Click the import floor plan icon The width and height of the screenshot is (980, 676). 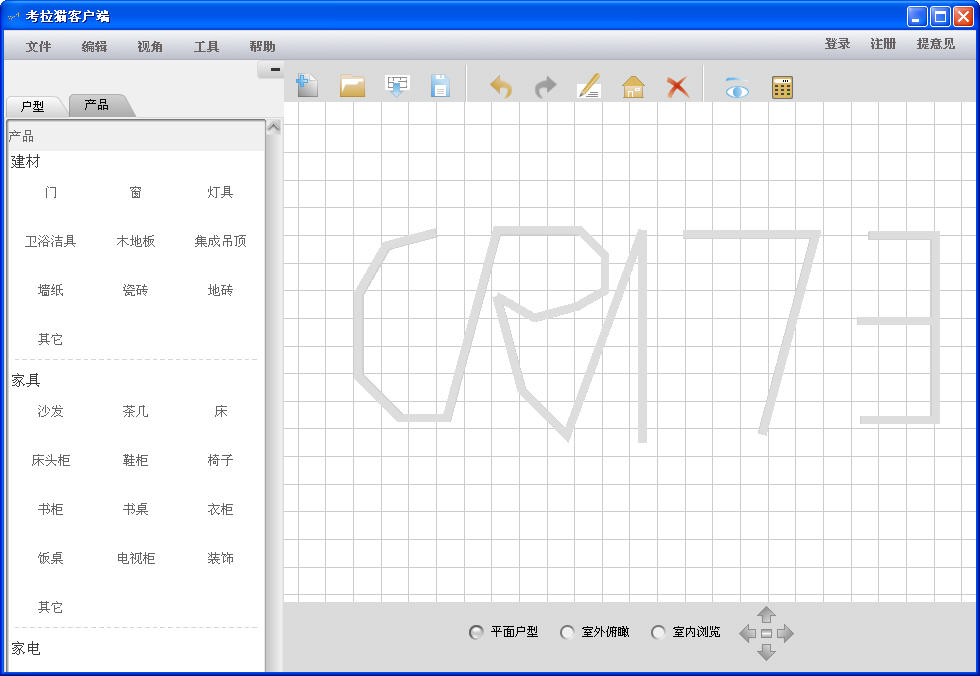[x=397, y=86]
